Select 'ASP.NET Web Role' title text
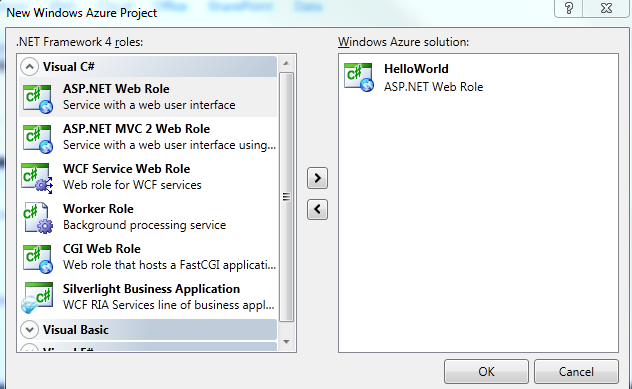 (x=116, y=89)
